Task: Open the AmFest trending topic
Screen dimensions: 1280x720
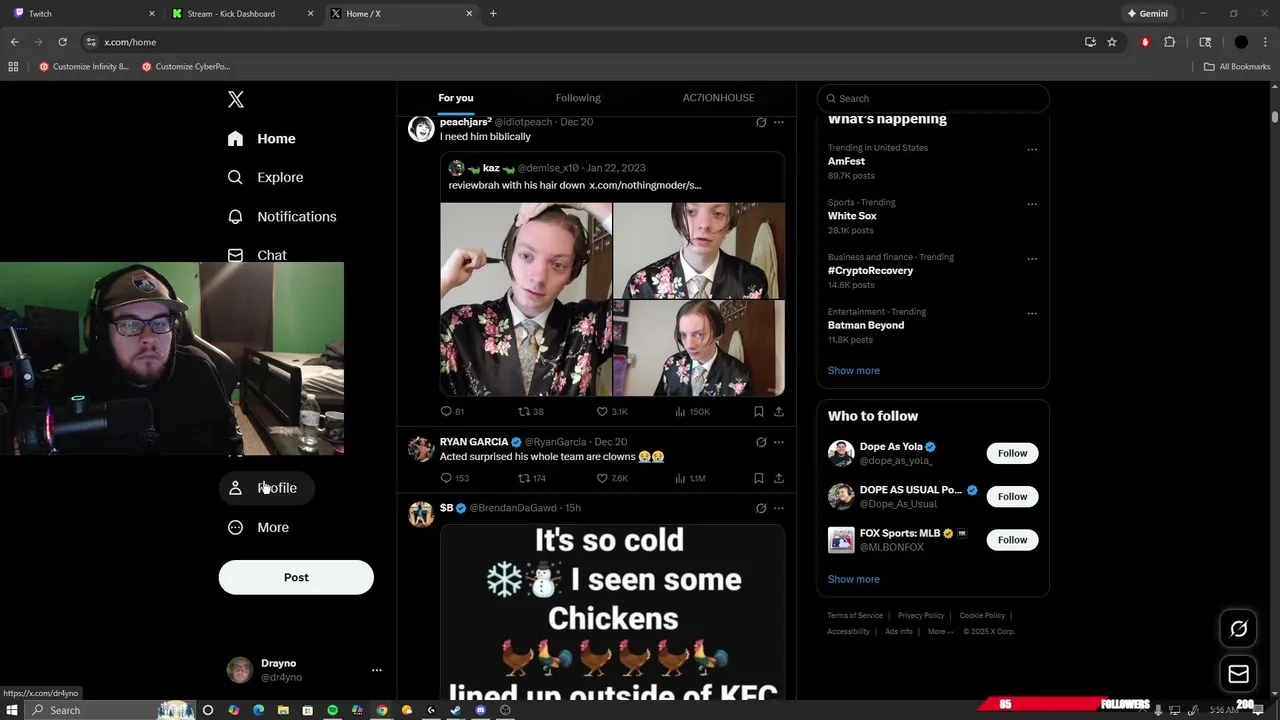Action: [846, 161]
